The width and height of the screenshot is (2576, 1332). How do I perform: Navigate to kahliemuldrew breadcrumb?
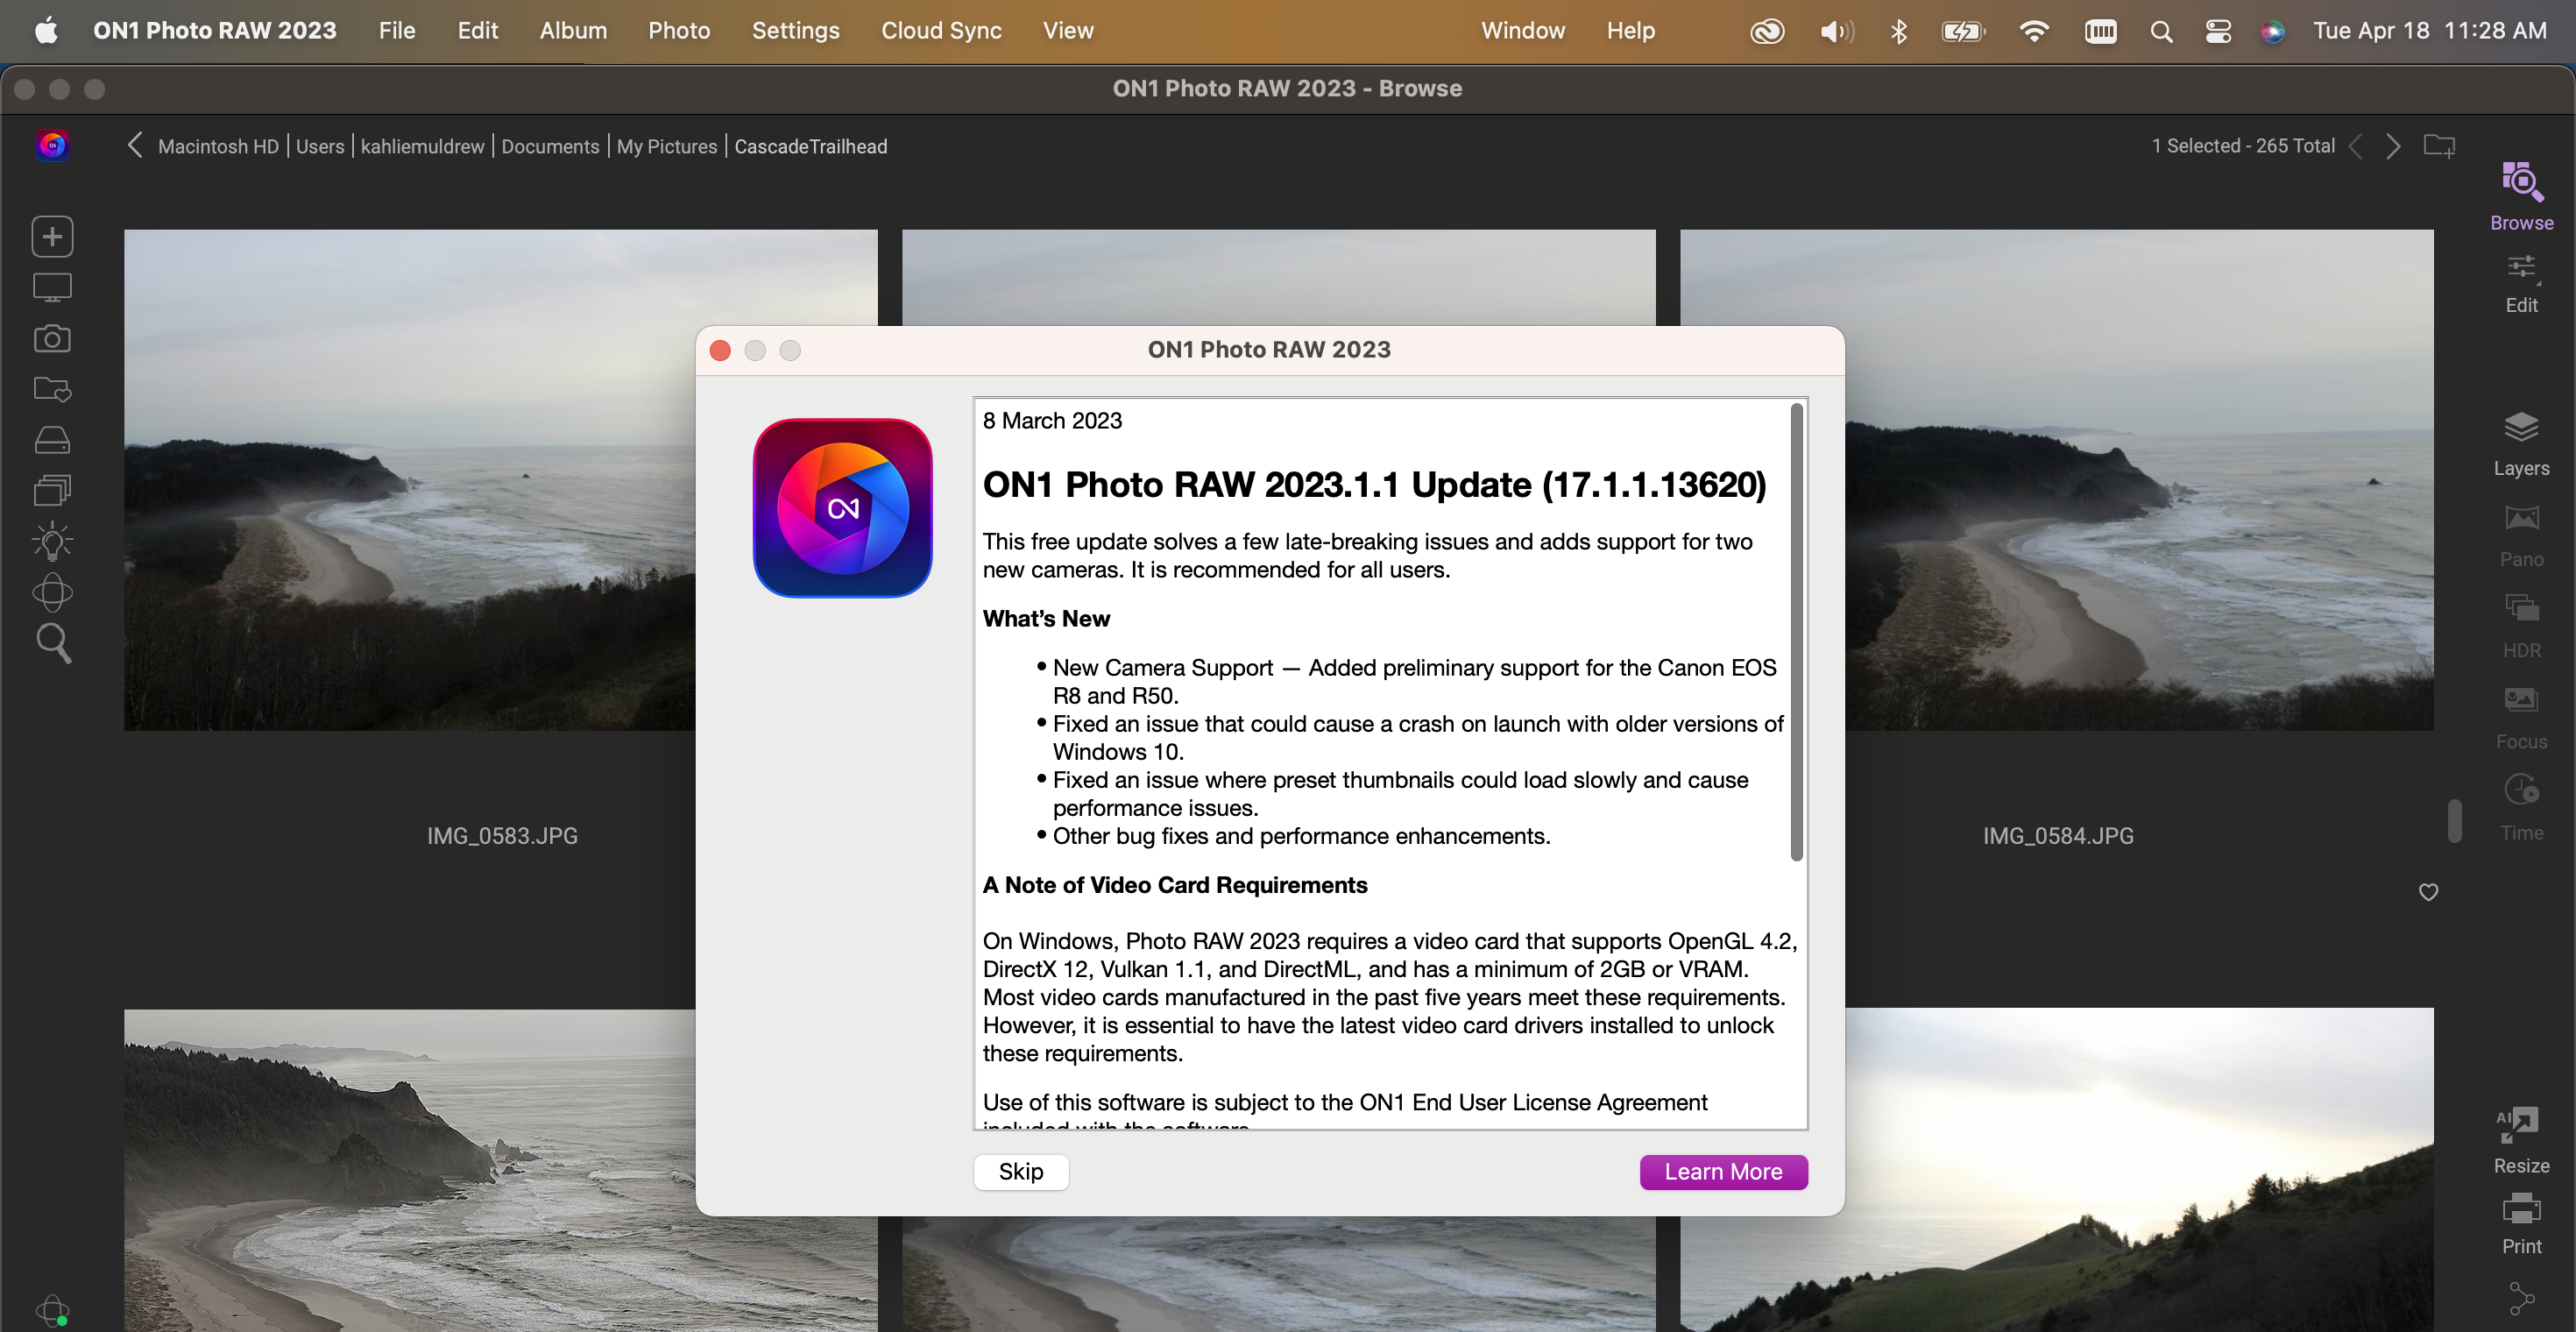tap(422, 146)
